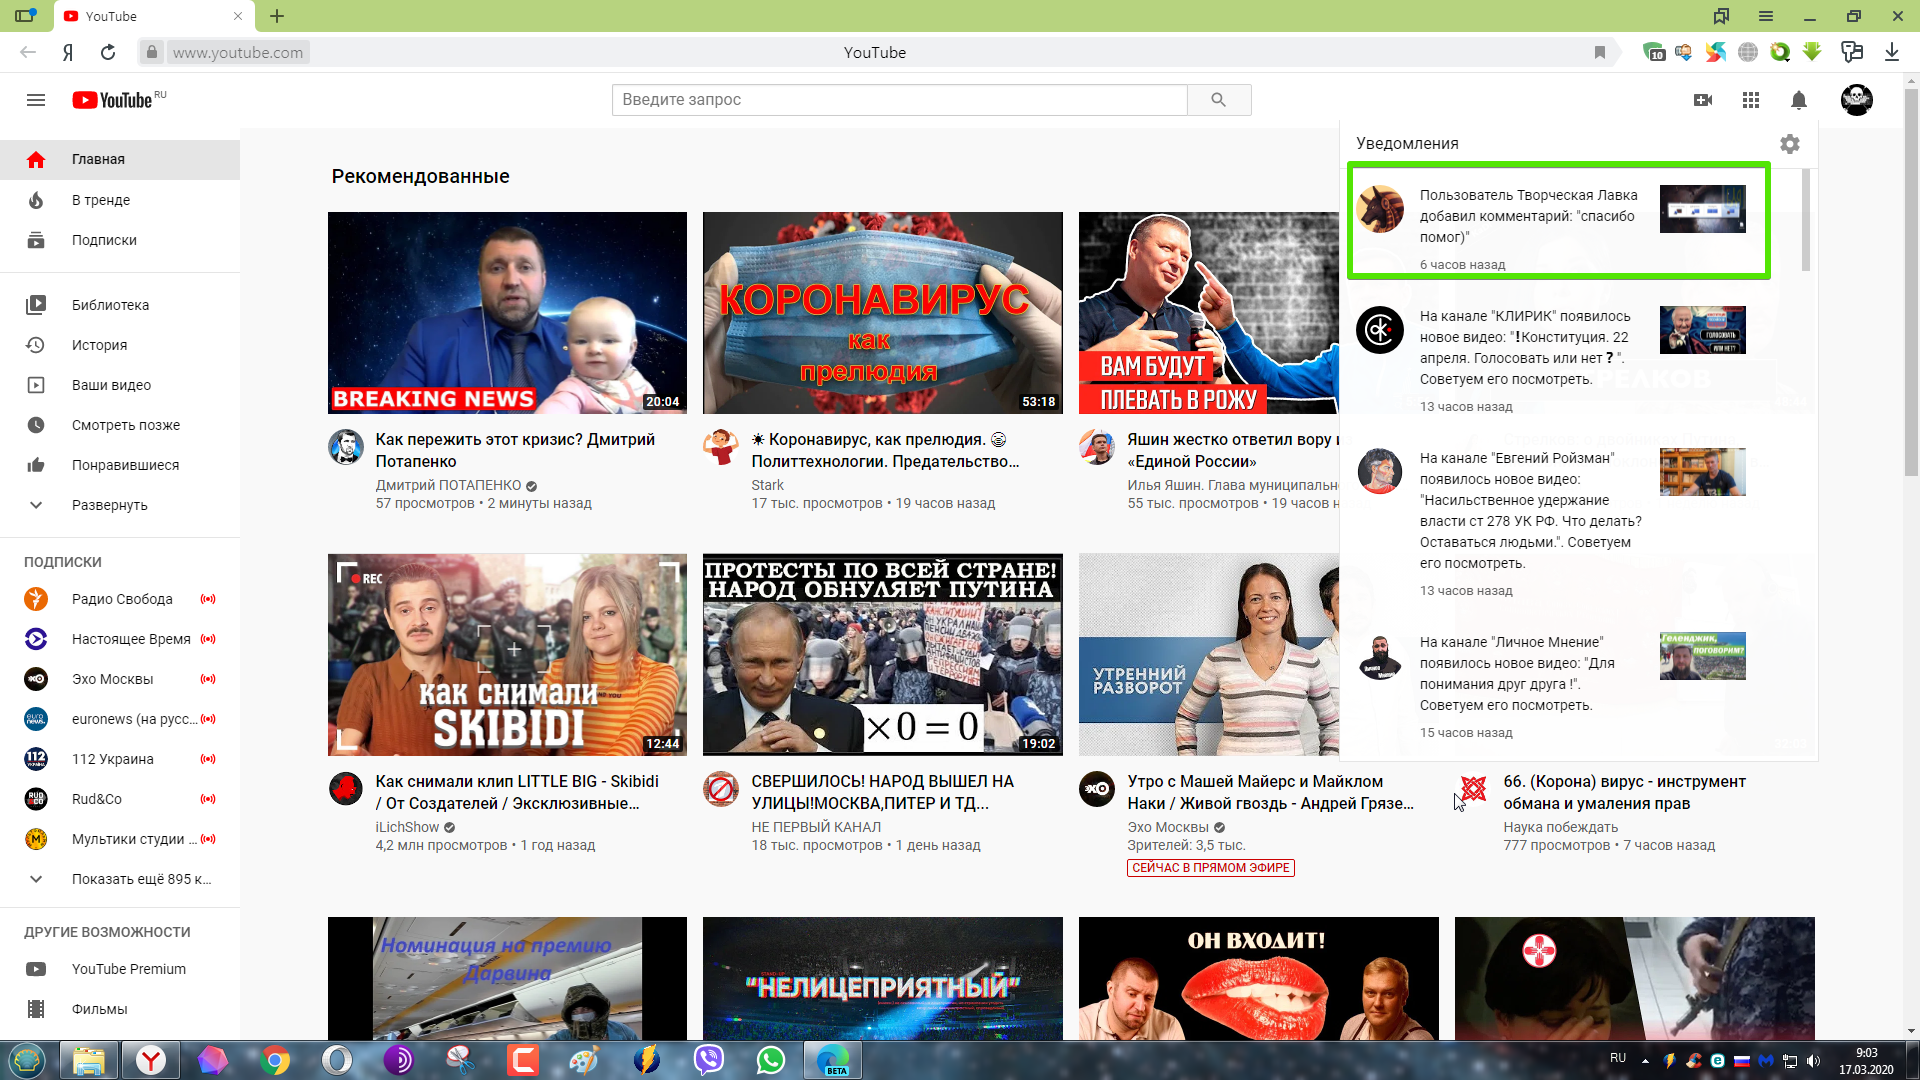This screenshot has height=1080, width=1920.
Task: Open the Дмитрий ПОТАПЕНКО channel link
Action: (448, 485)
